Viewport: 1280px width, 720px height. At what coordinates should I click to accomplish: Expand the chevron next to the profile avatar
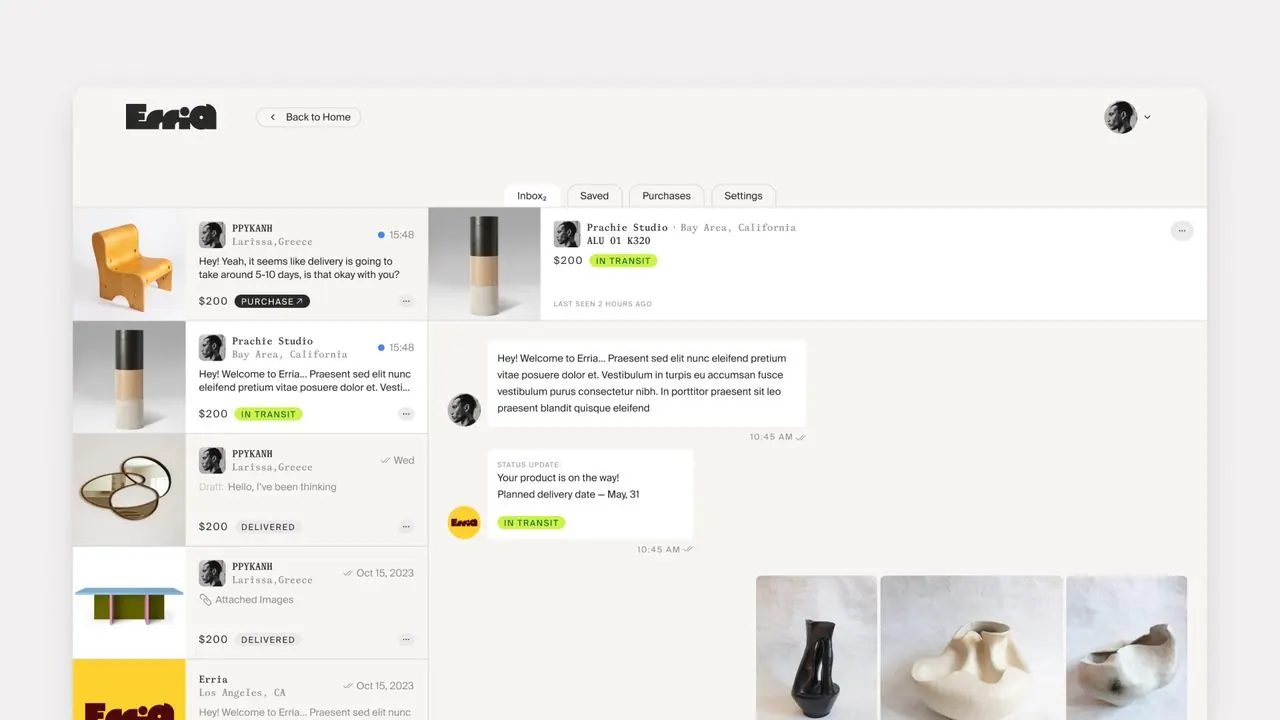(x=1147, y=117)
